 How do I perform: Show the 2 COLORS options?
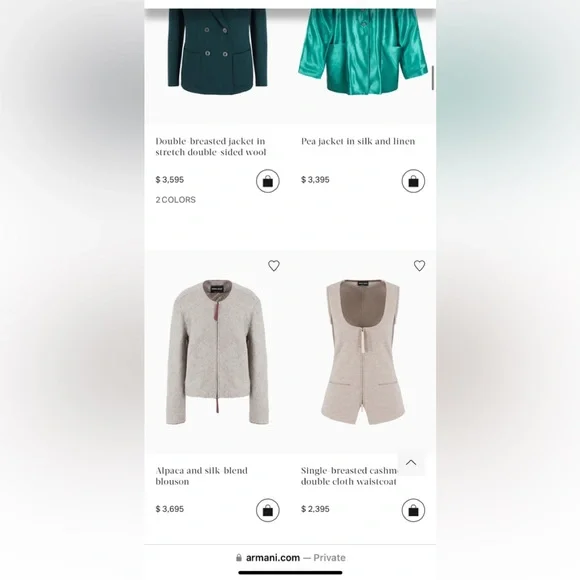click(x=176, y=200)
